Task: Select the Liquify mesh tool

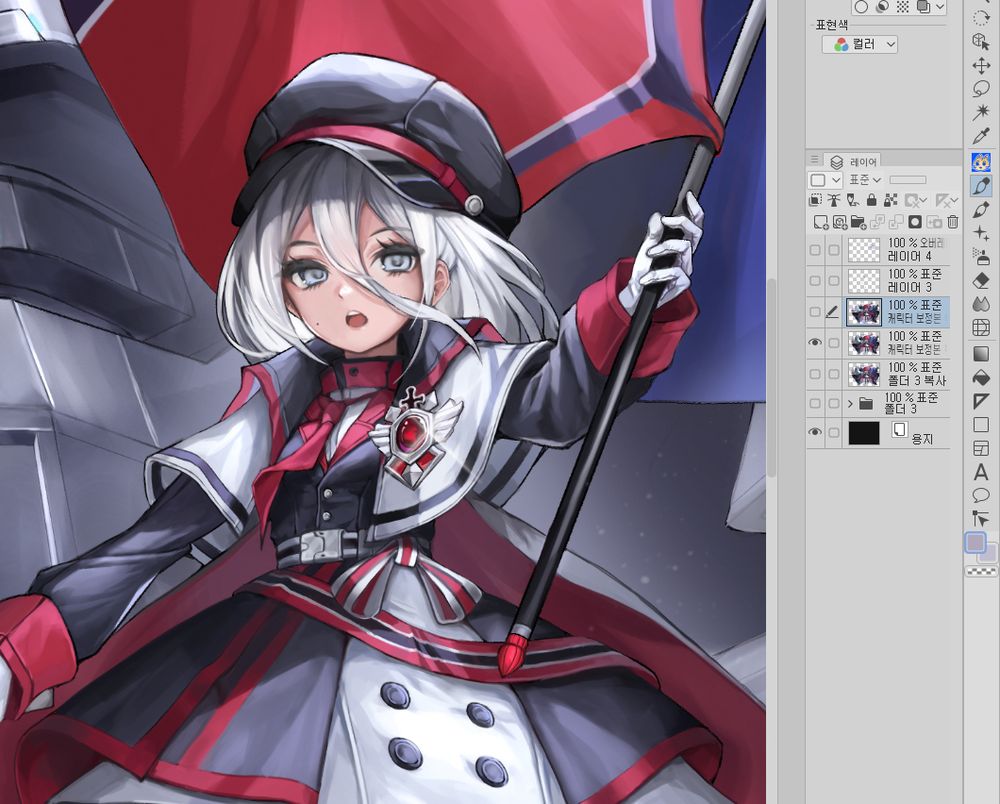Action: tap(981, 328)
